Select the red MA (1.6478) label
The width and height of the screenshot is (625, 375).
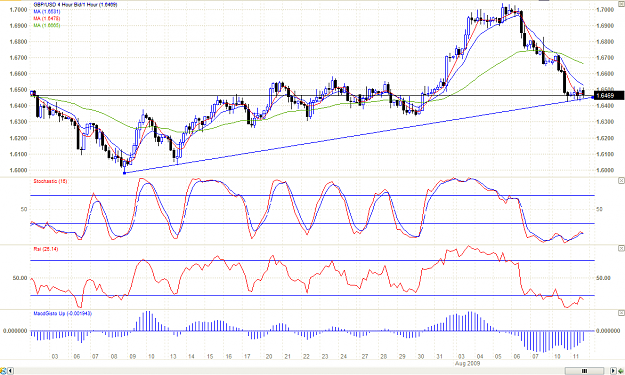pyautogui.click(x=47, y=18)
